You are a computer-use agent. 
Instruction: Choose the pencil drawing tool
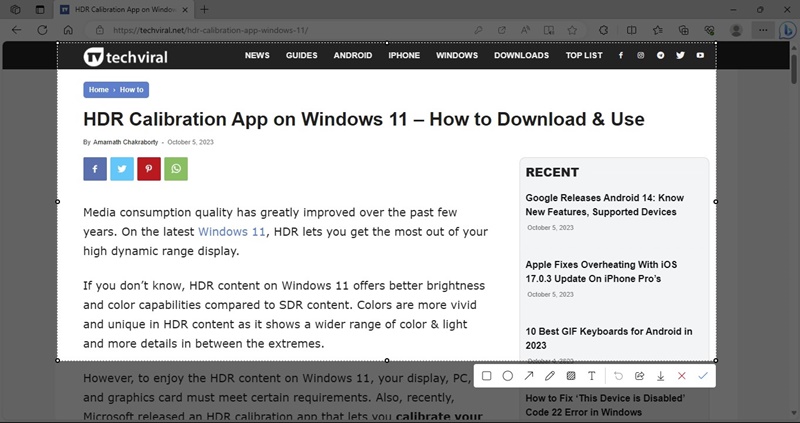(x=549, y=376)
